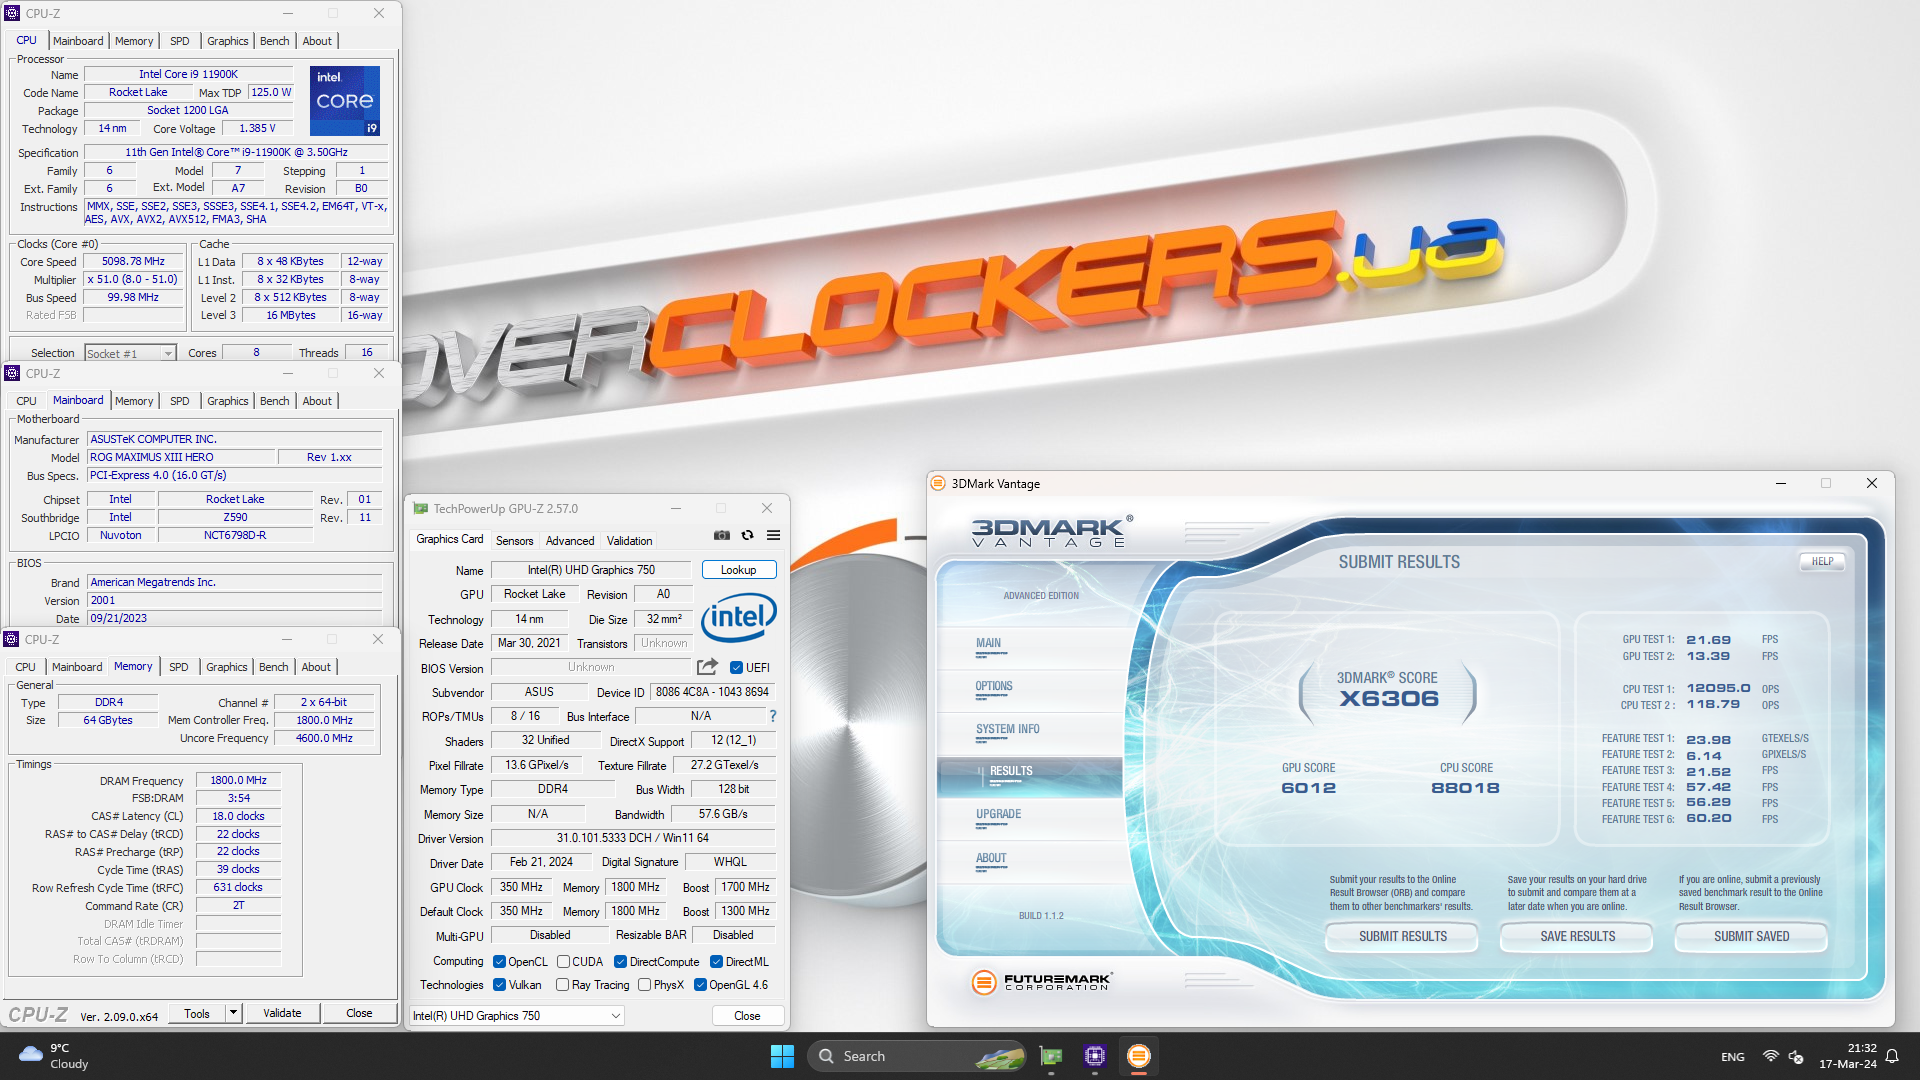Open the Validation tab in GPU-Z

pos(630,541)
